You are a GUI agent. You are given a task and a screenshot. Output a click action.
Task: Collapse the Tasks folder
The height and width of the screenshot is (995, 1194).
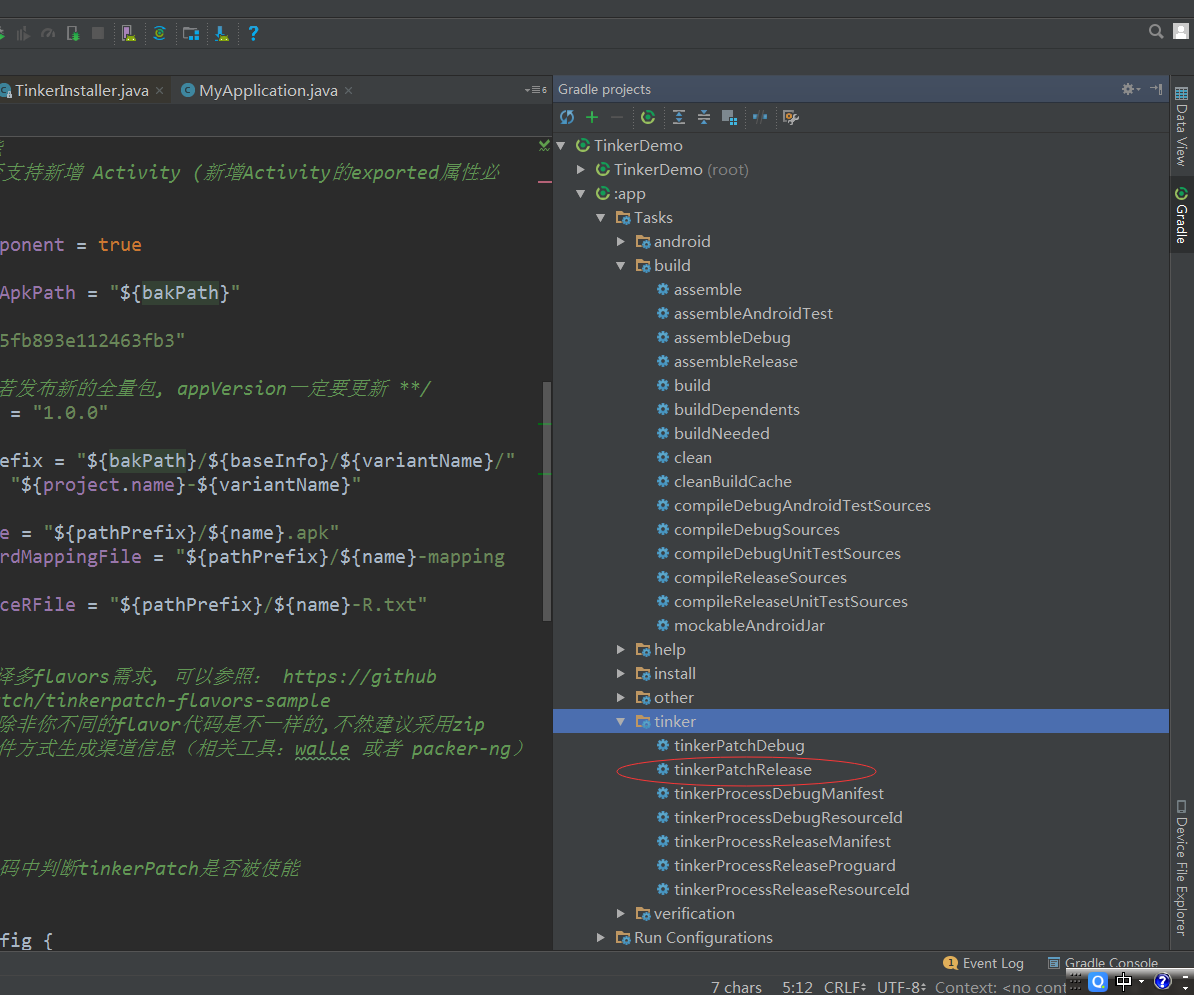tap(601, 218)
